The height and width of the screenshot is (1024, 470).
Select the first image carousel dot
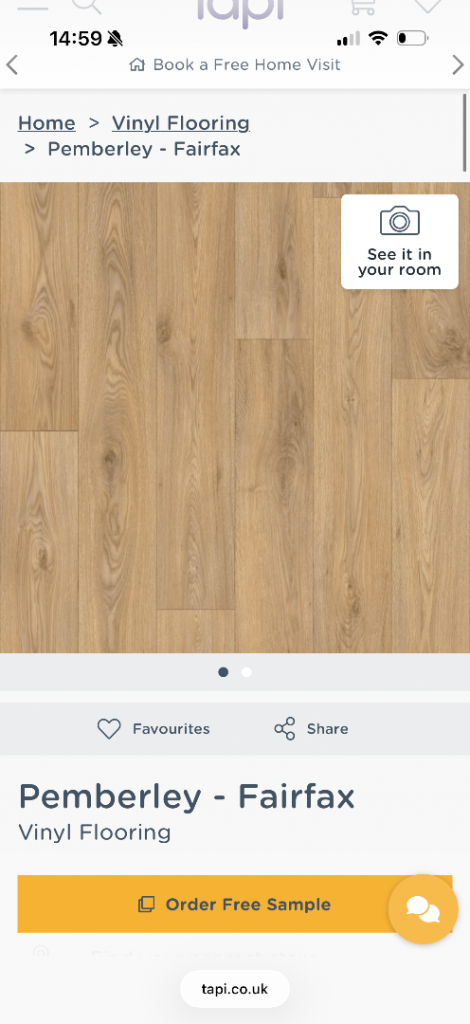click(x=223, y=672)
